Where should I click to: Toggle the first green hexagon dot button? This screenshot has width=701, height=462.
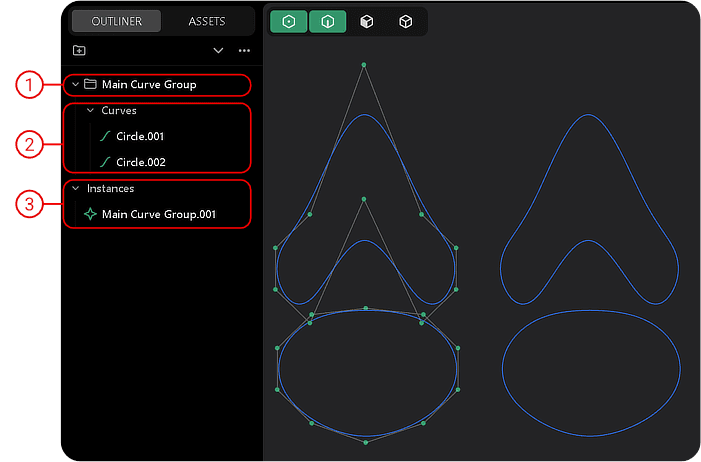[289, 21]
